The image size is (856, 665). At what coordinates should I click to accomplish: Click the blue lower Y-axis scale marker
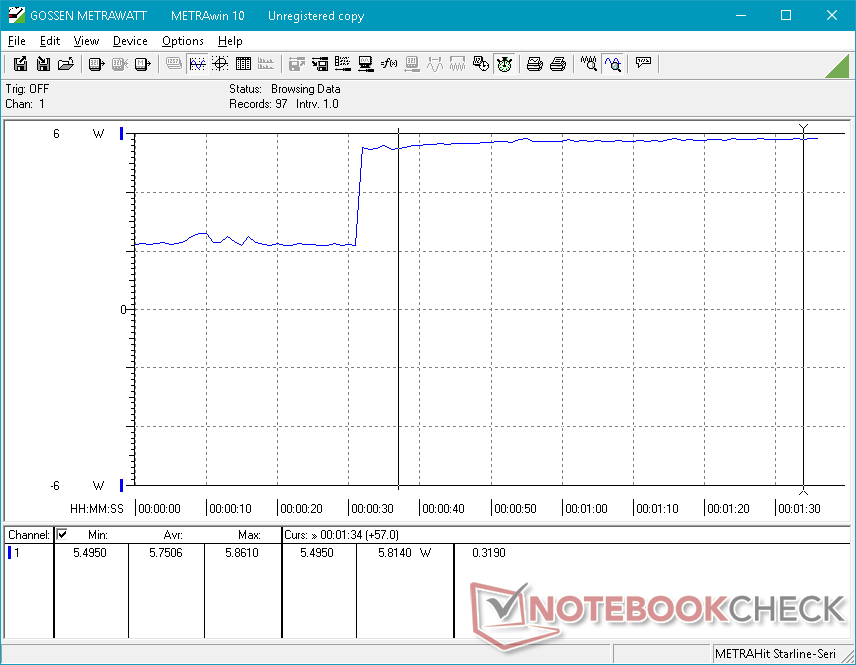point(121,485)
